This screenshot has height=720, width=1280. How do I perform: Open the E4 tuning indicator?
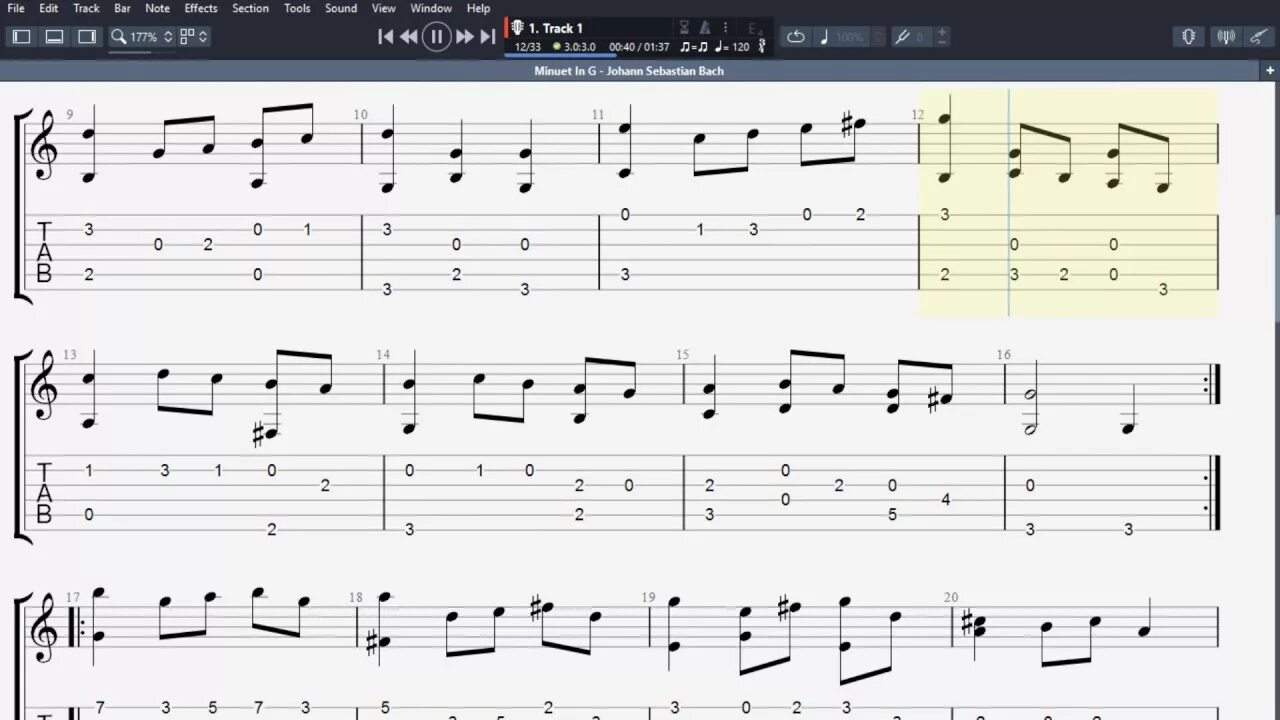tap(756, 28)
